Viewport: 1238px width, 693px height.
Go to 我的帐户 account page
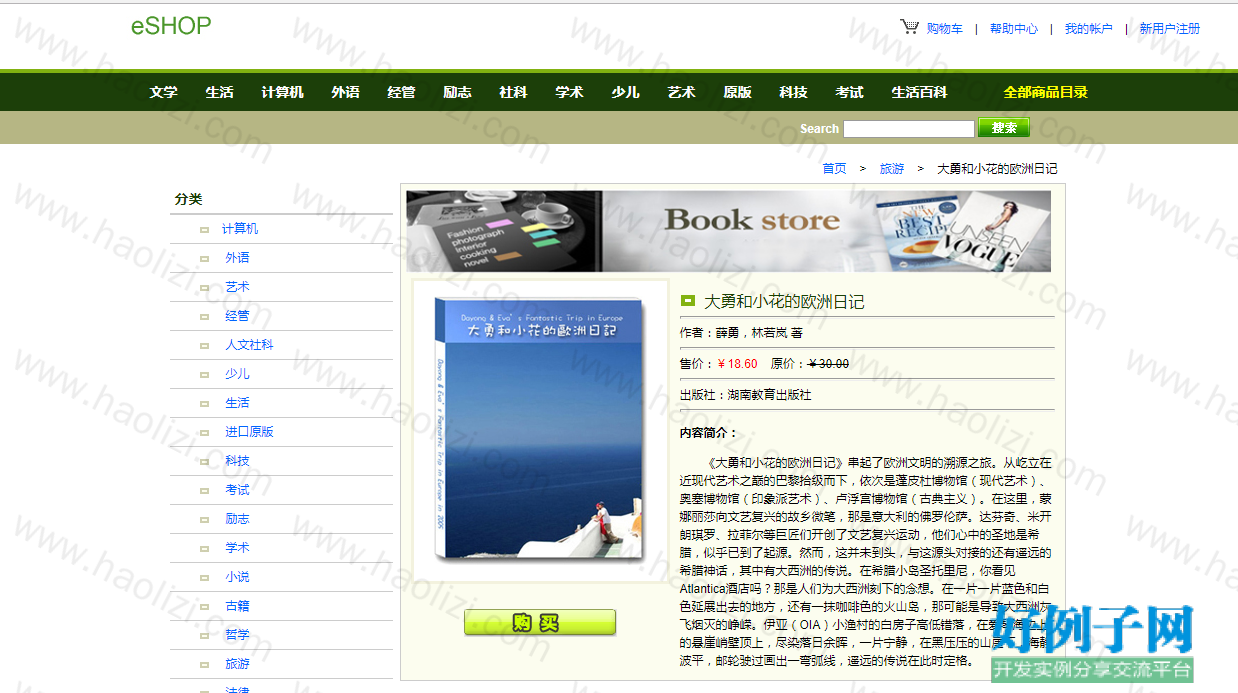1088,29
